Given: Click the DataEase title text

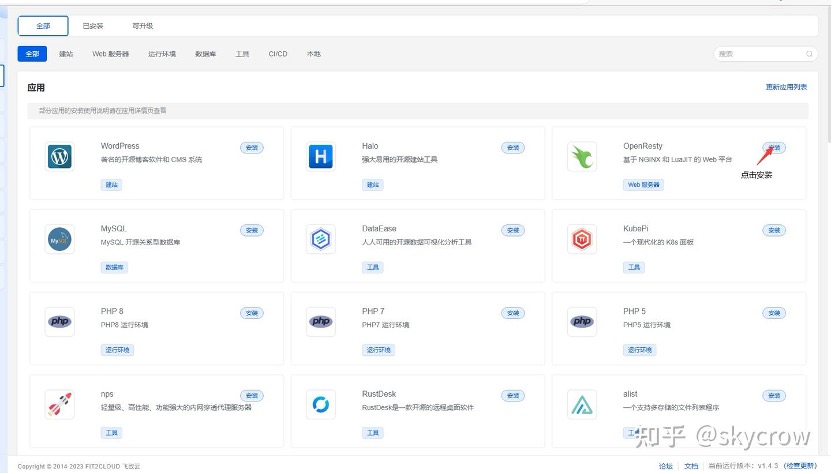Looking at the screenshot, I should pyautogui.click(x=379, y=229).
